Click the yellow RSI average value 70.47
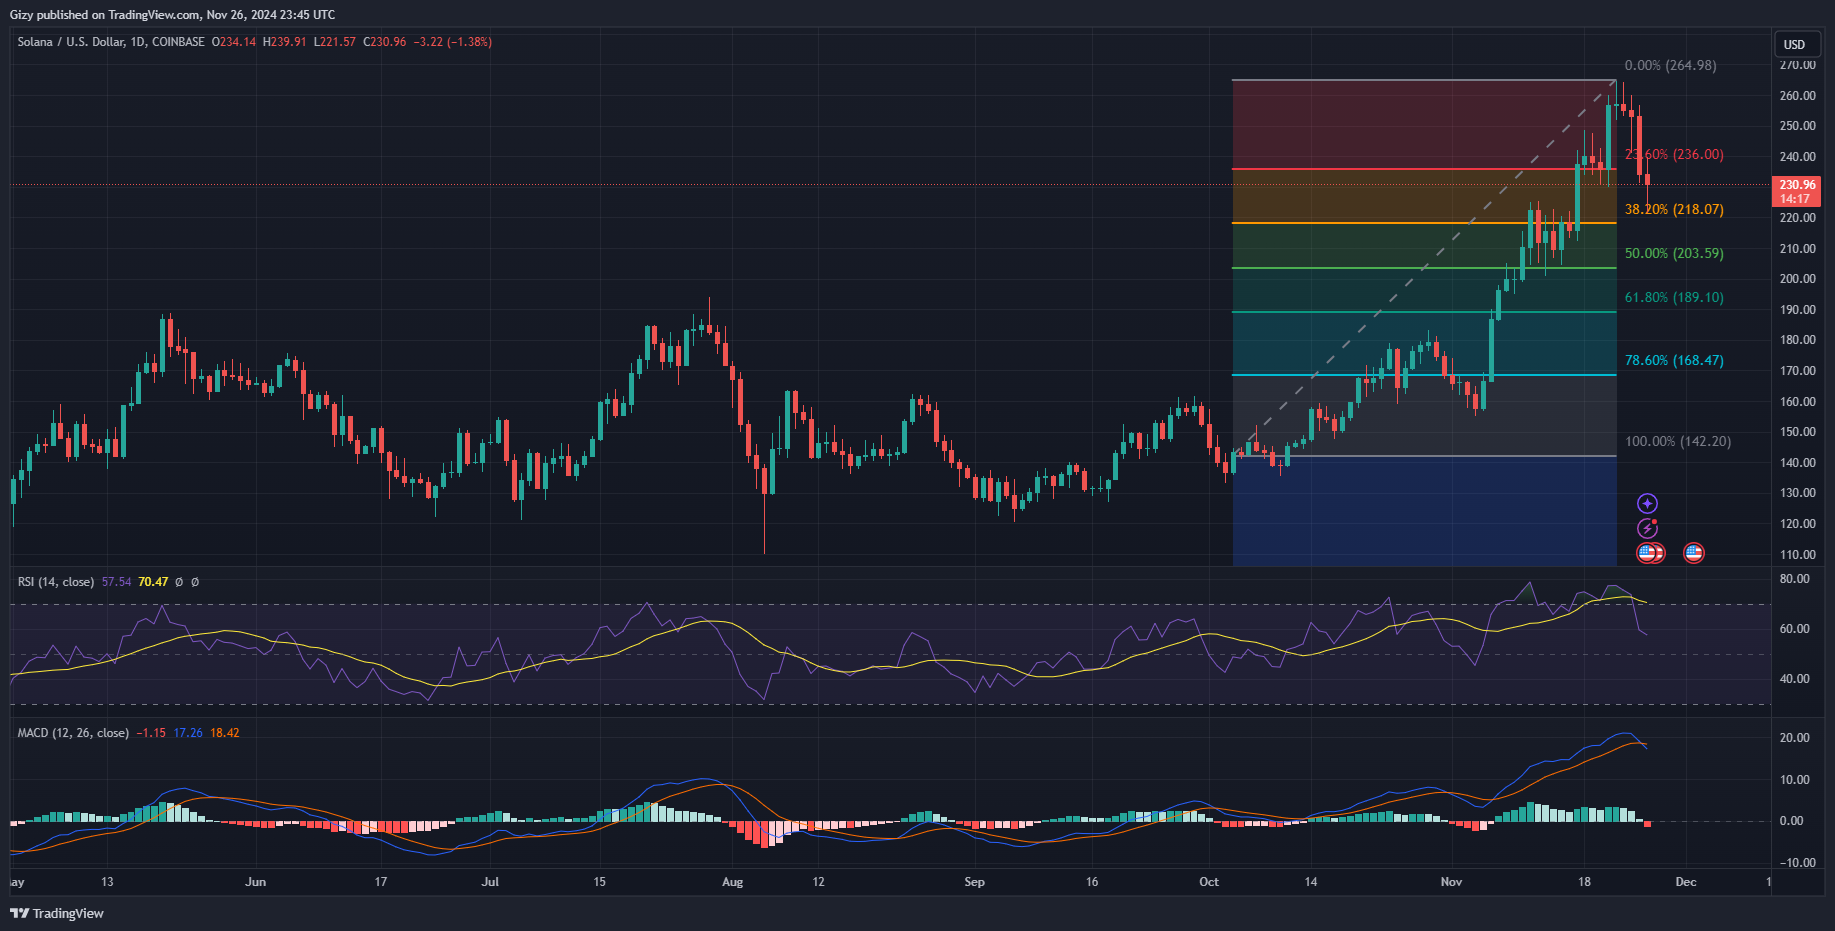1835x931 pixels. pyautogui.click(x=153, y=582)
